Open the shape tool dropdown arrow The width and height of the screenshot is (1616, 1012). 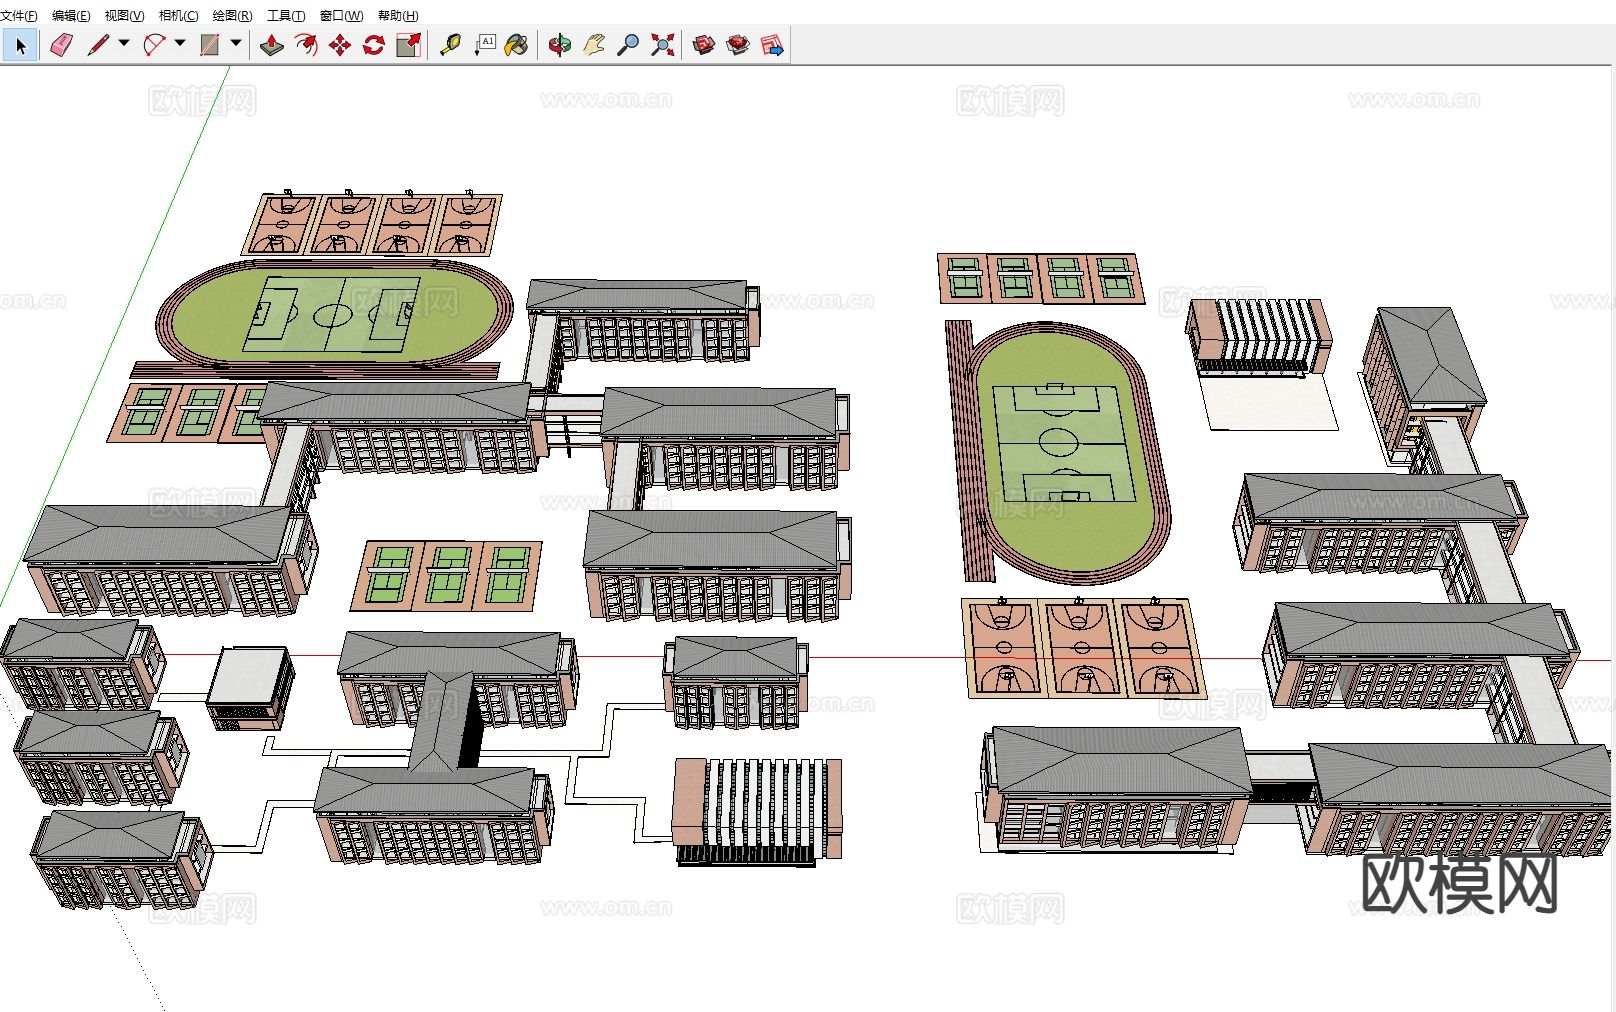pos(236,43)
